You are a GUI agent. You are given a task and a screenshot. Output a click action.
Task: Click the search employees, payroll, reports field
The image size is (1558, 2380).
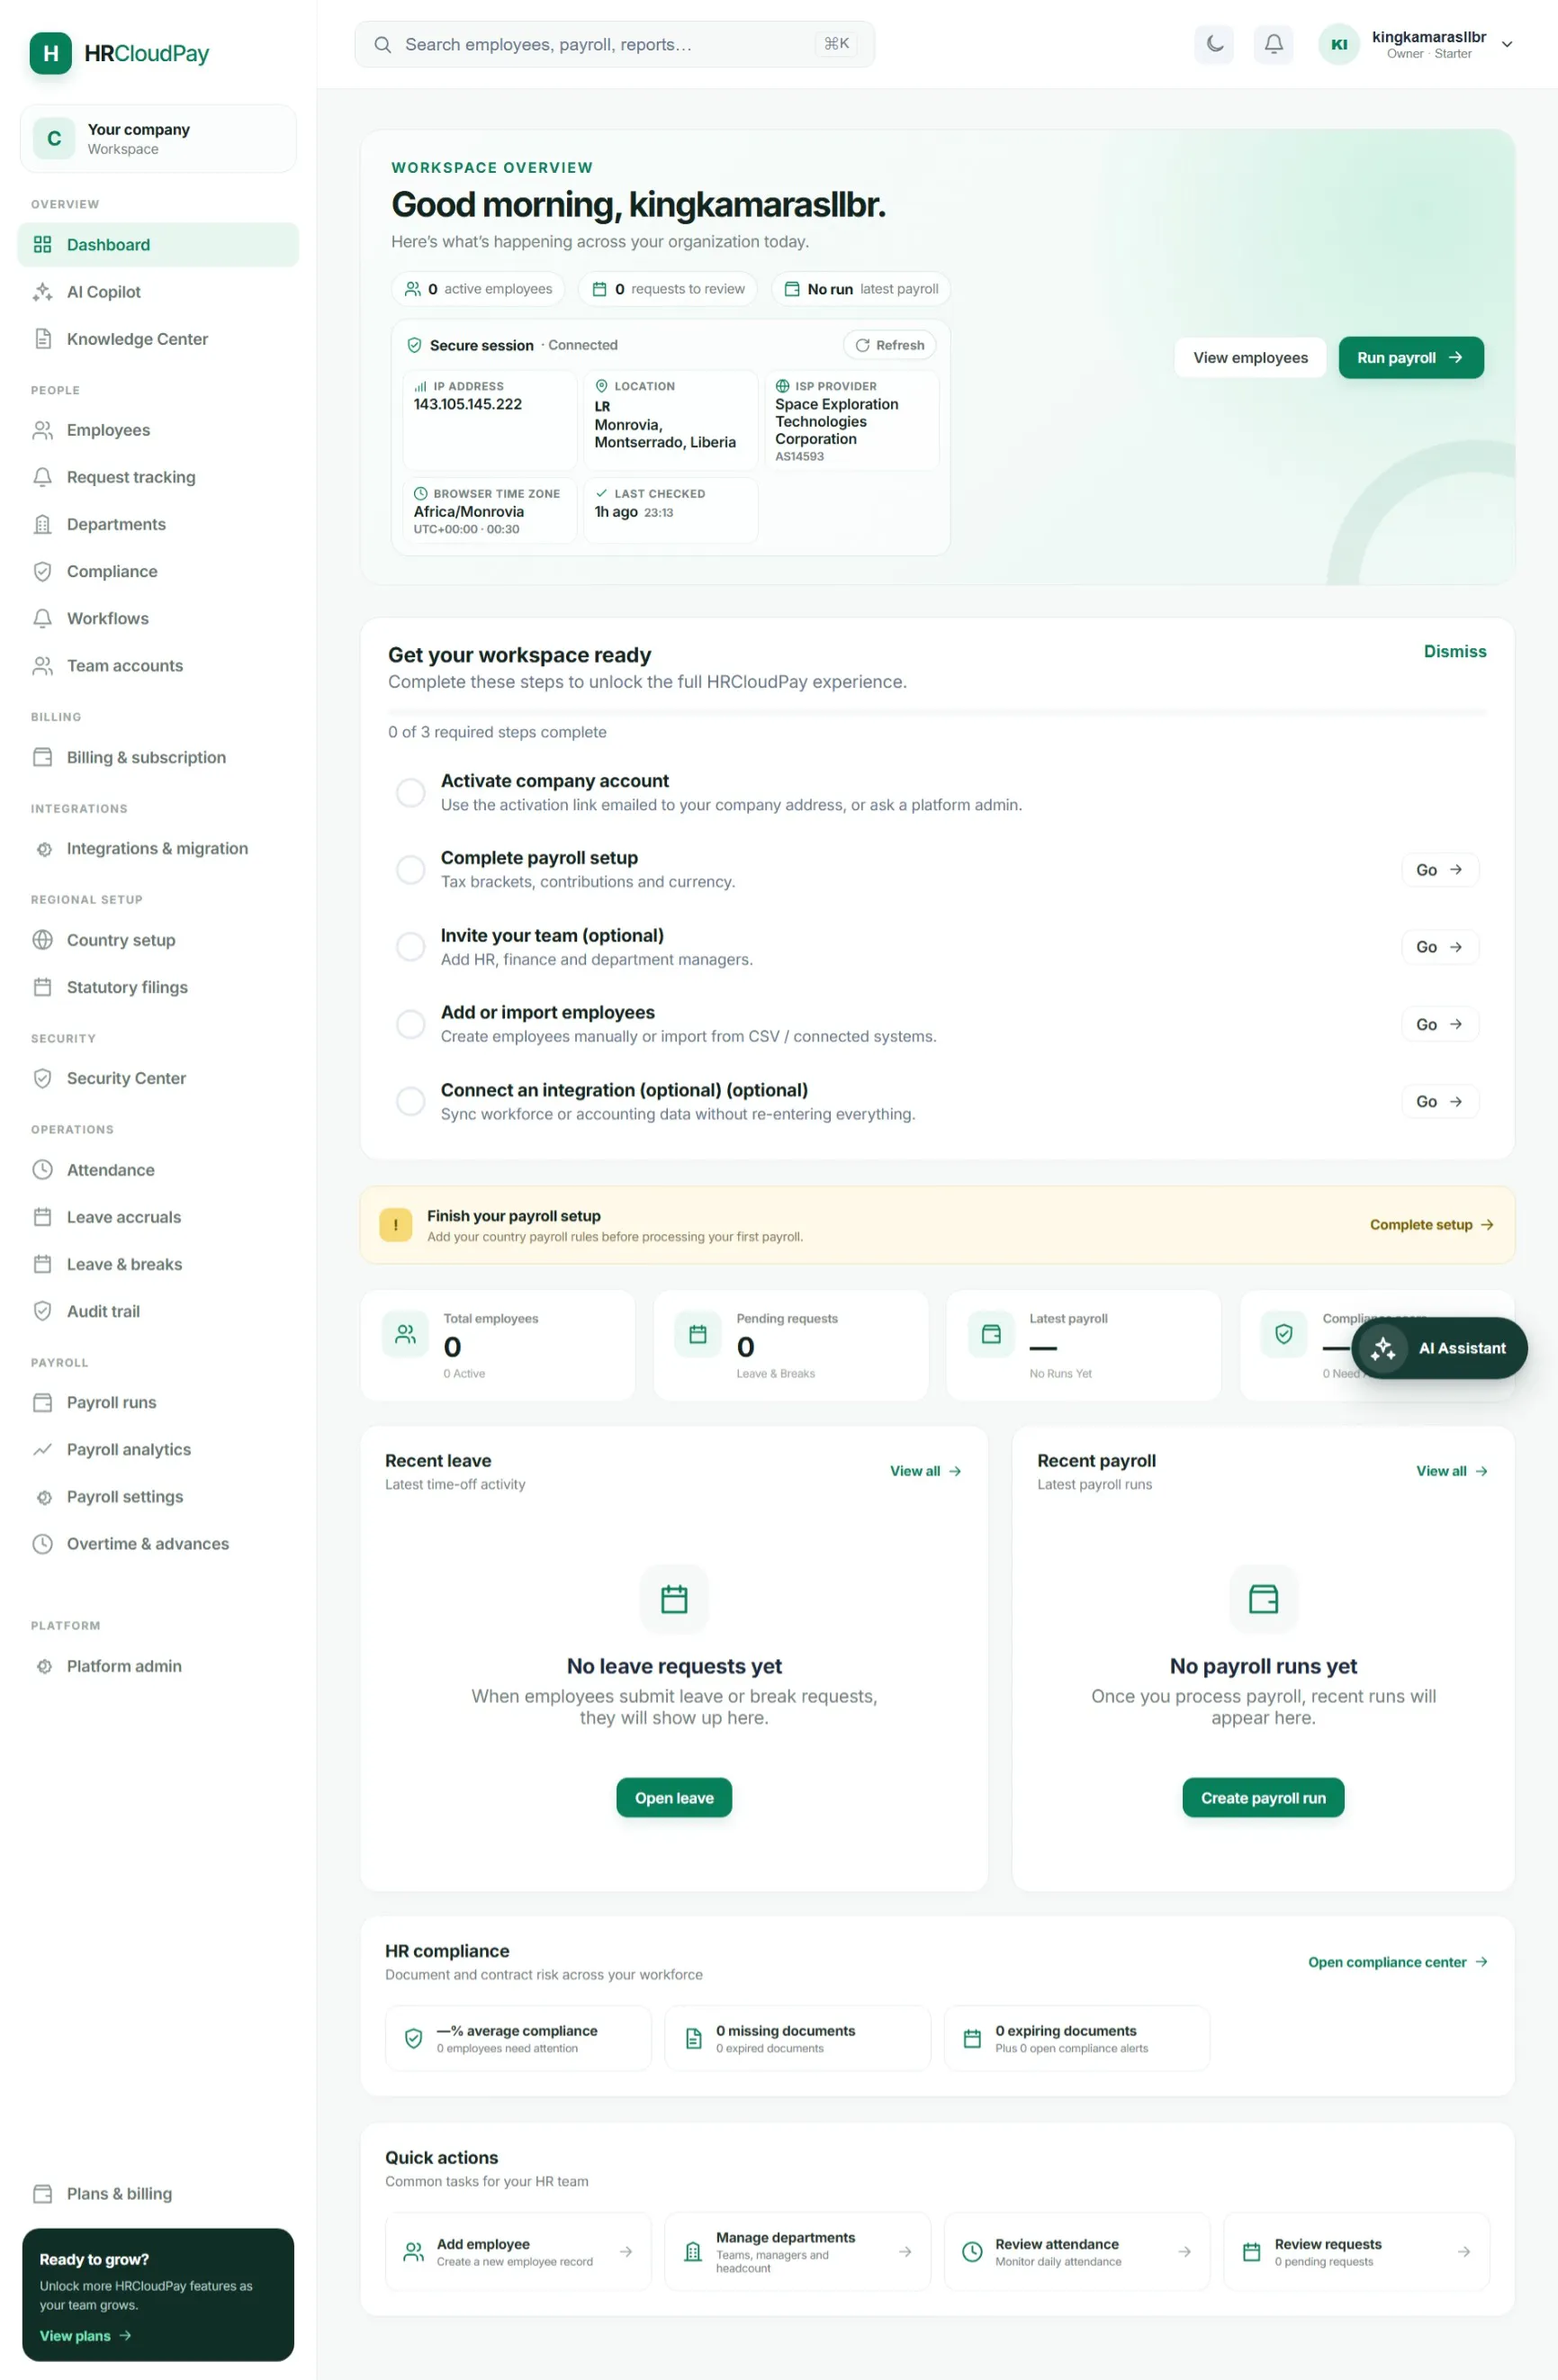(x=614, y=44)
